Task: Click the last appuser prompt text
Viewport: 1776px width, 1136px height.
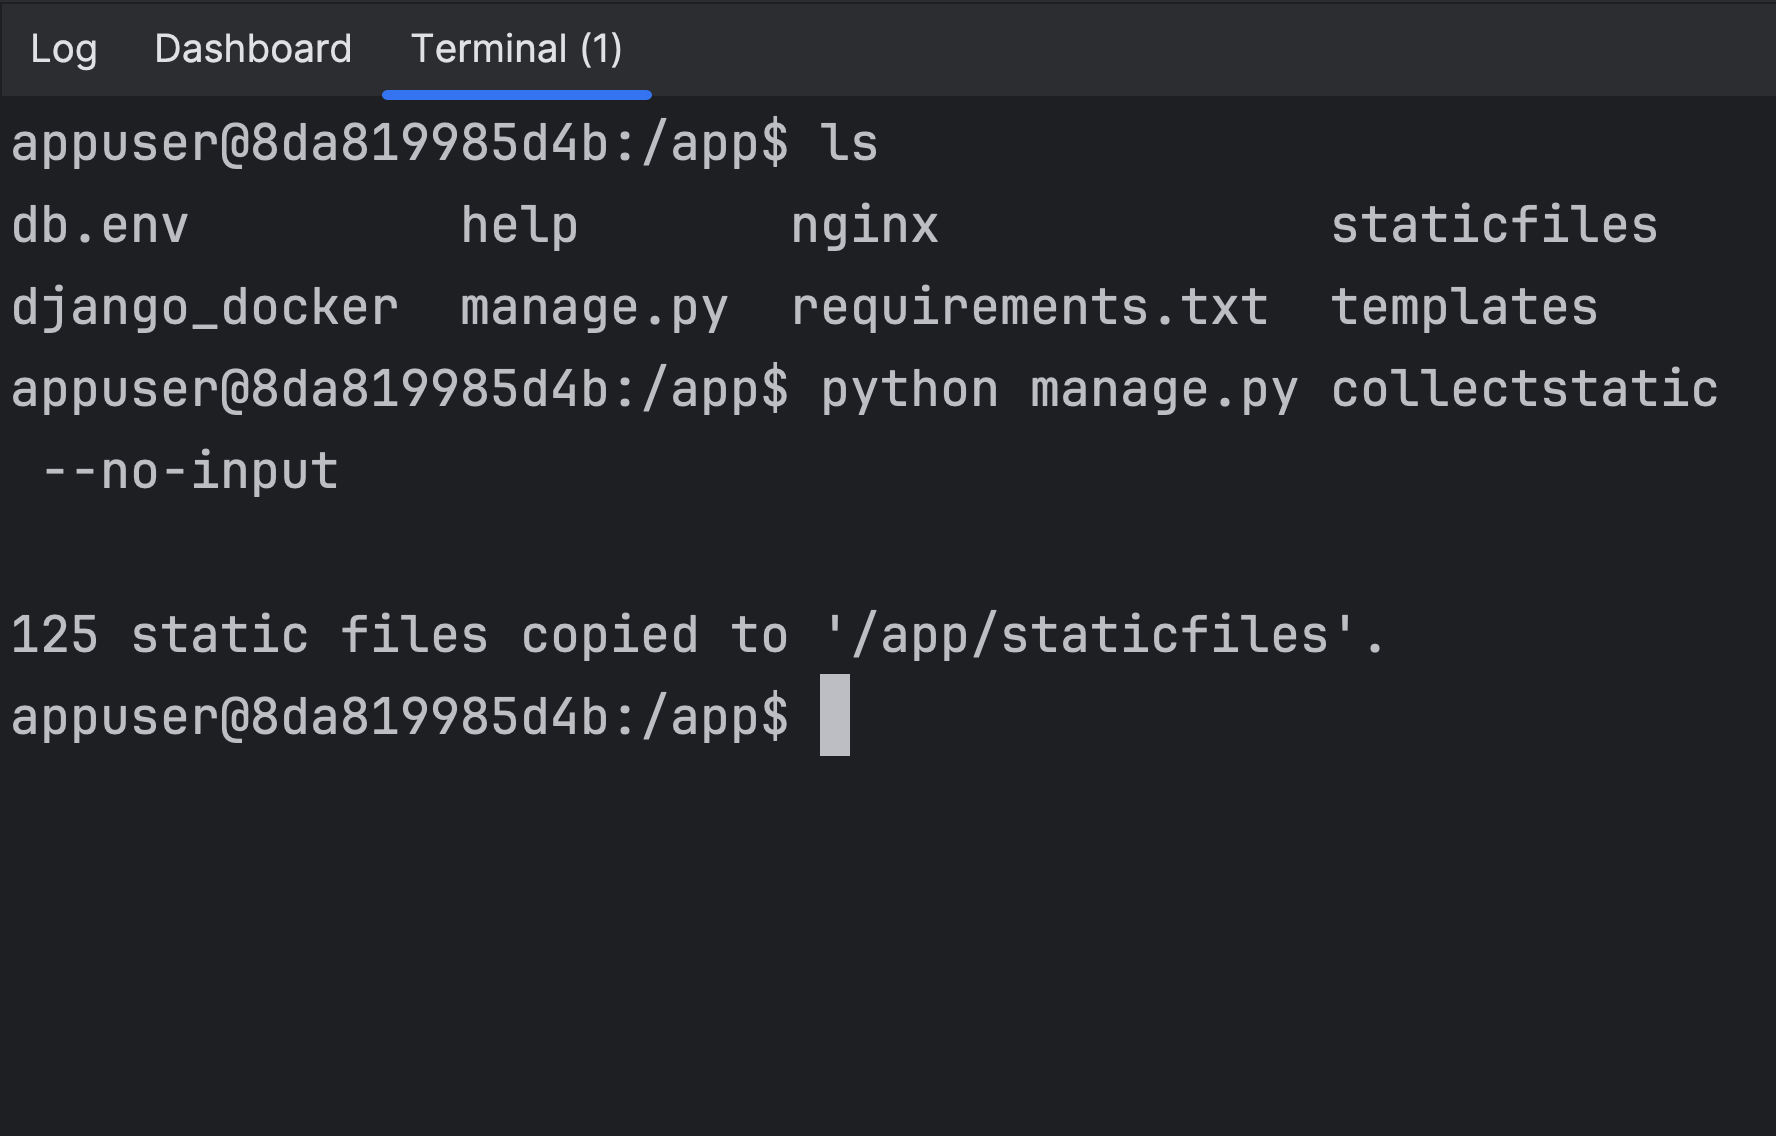Action: click(x=400, y=718)
